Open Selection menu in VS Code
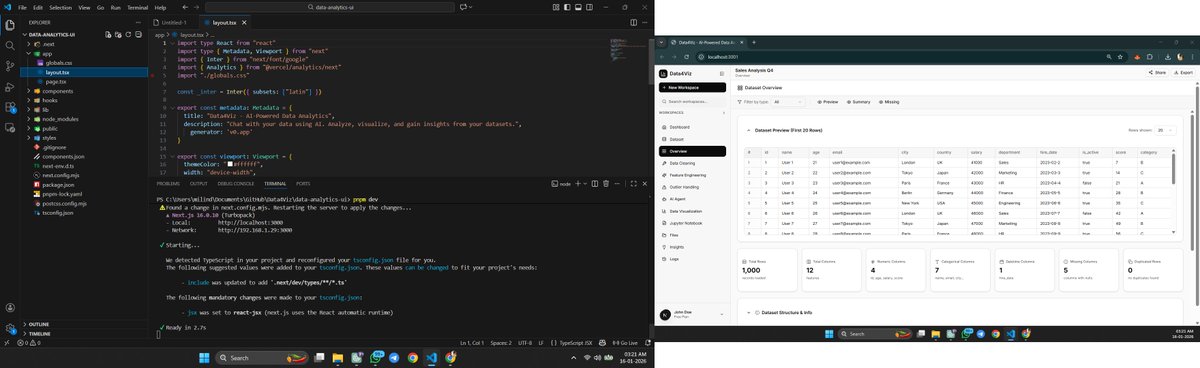This screenshot has width=1200, height=368. click(x=61, y=7)
